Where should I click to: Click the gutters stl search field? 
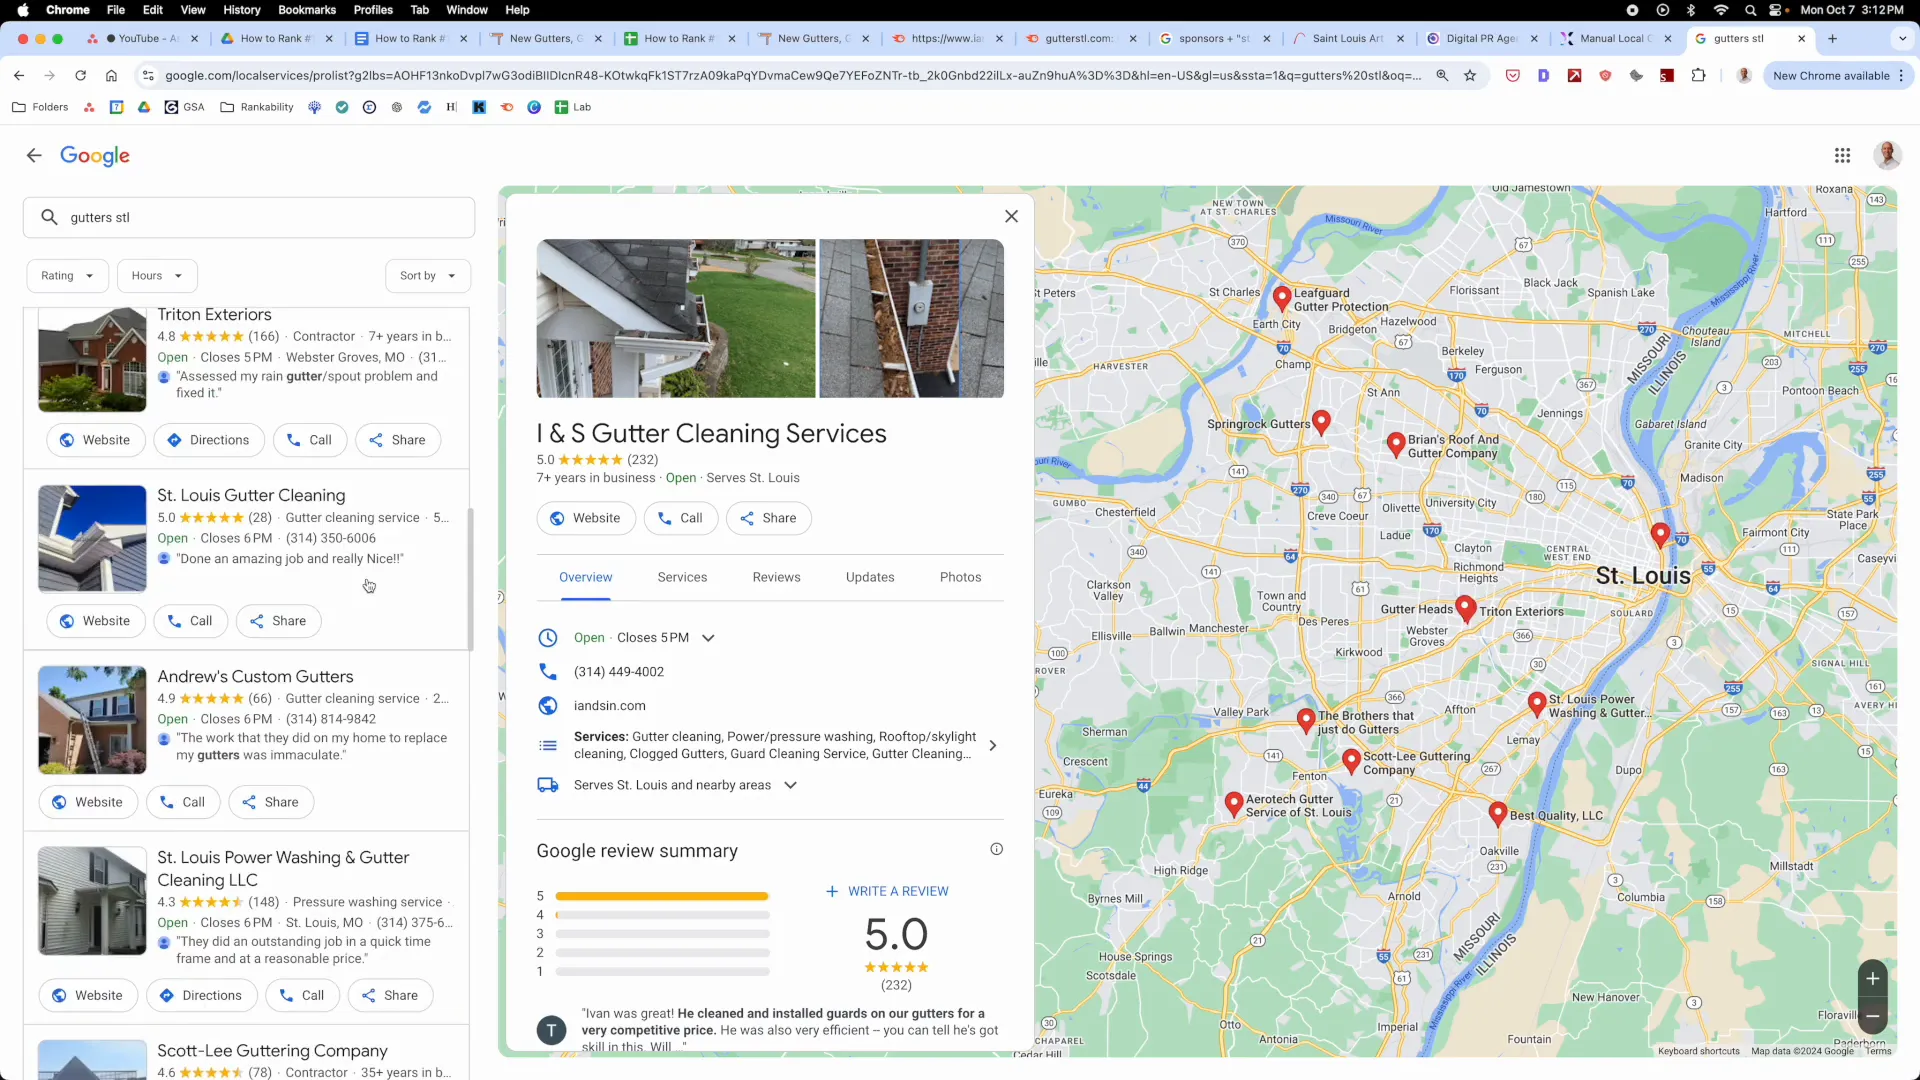pyautogui.click(x=249, y=217)
